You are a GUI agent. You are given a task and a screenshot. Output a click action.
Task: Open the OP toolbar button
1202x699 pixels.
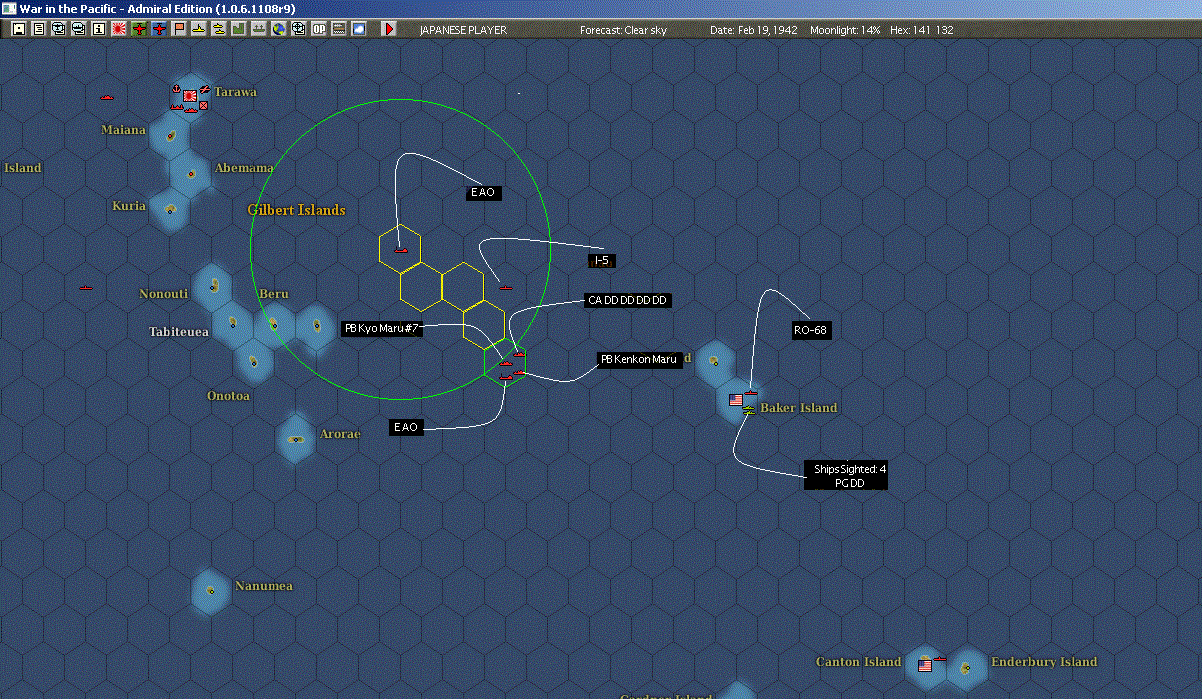pyautogui.click(x=319, y=29)
